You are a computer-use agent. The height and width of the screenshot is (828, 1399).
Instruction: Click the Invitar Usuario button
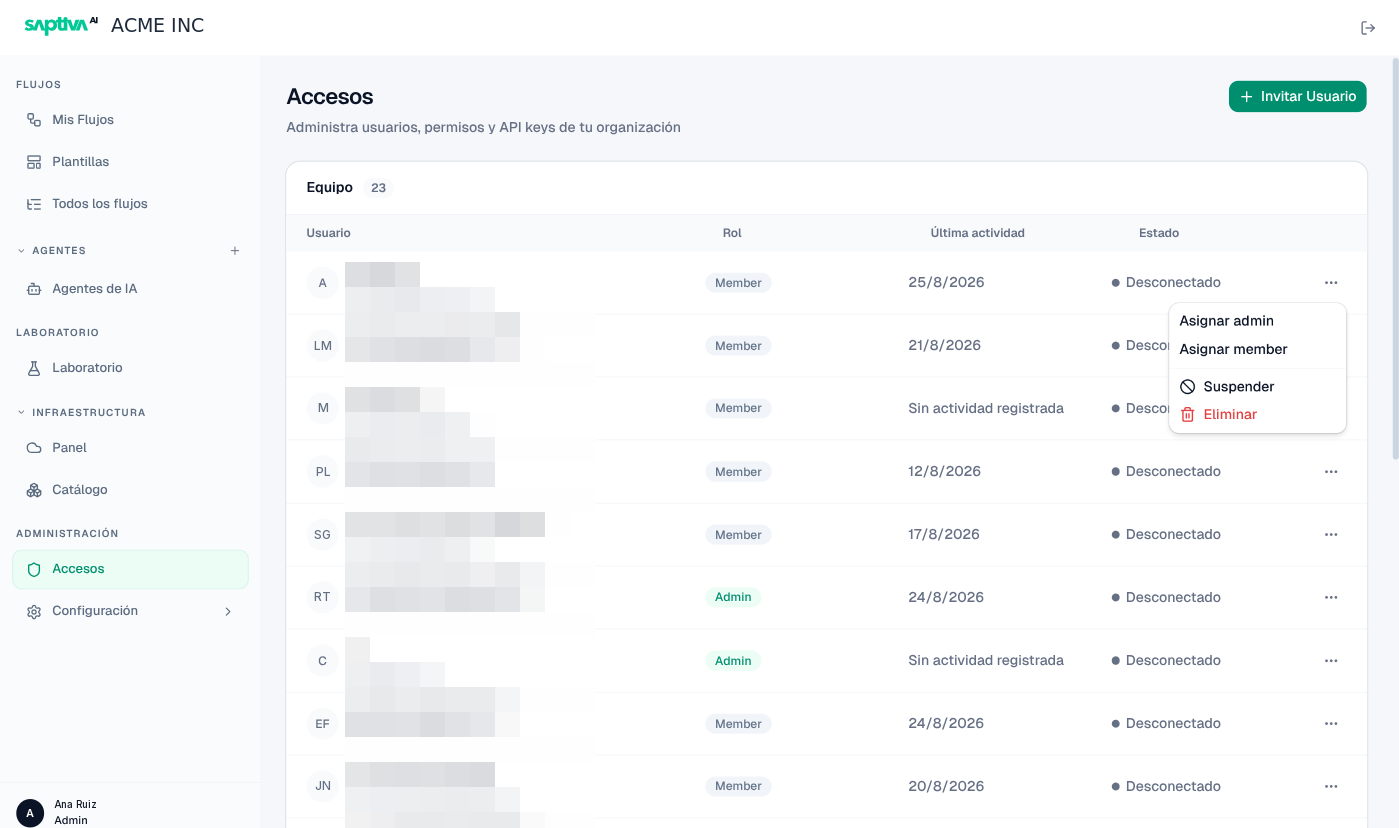click(x=1297, y=97)
